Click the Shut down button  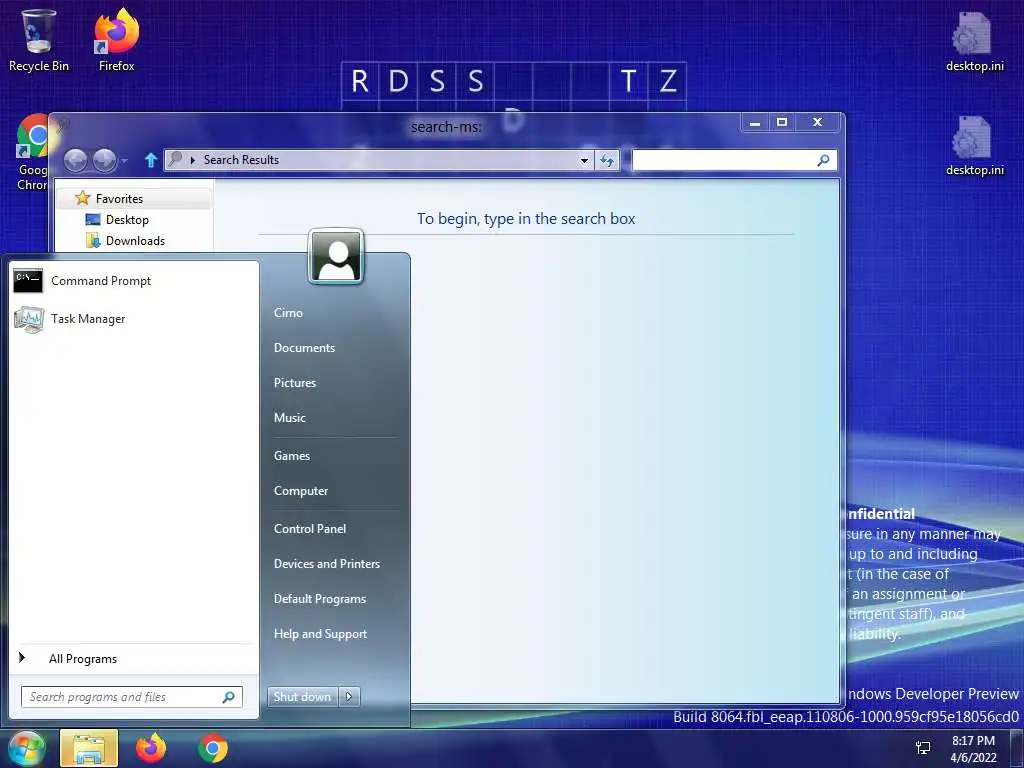pos(303,697)
